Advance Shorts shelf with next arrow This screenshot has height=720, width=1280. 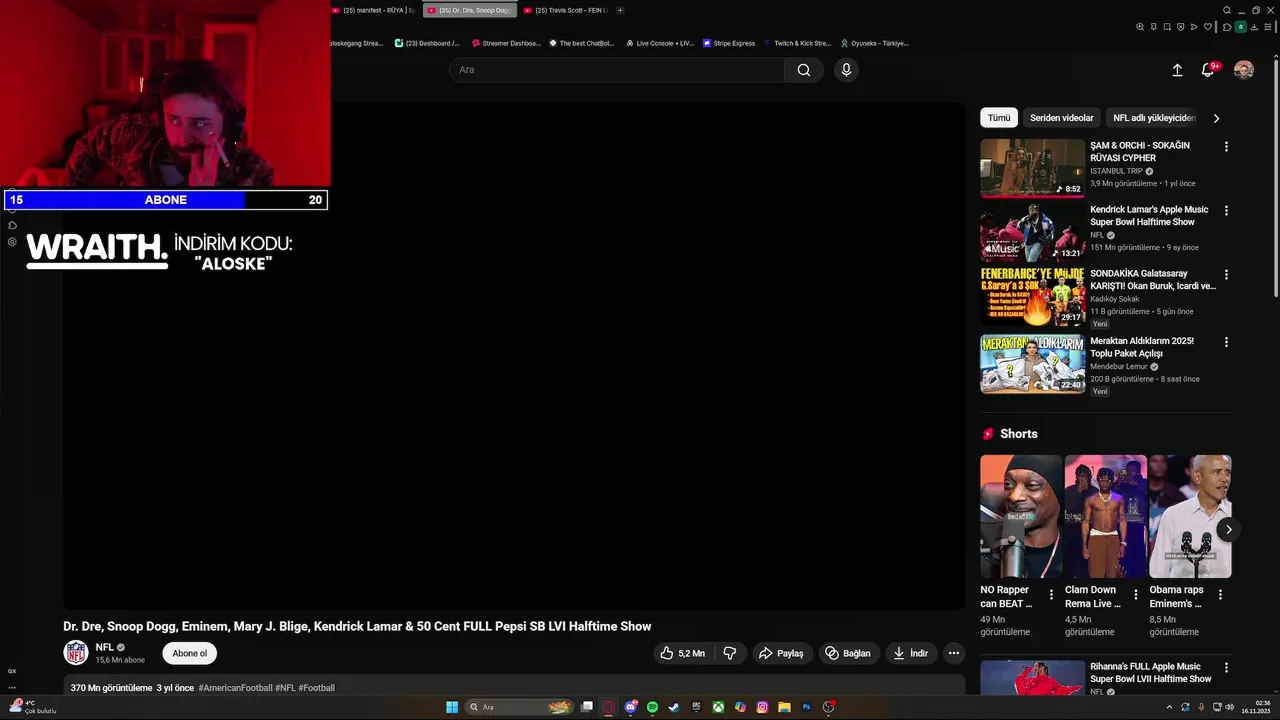coord(1228,529)
